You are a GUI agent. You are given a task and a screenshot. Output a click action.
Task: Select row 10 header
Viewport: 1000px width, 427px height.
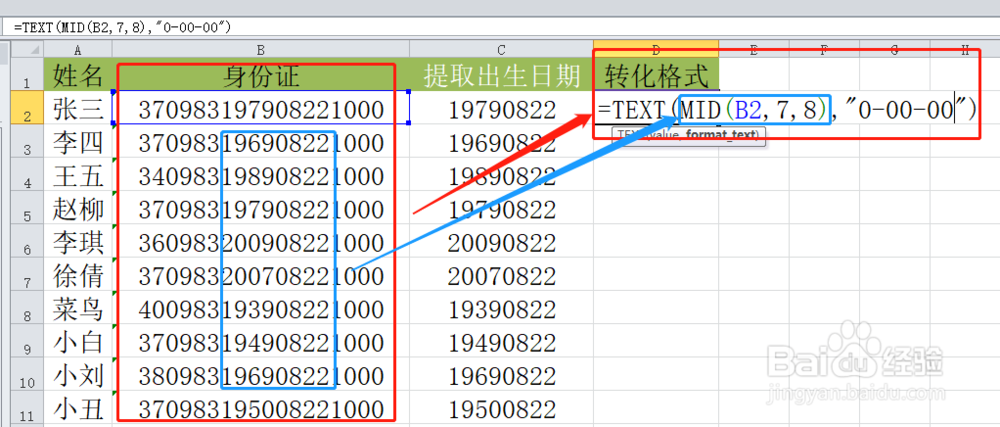click(27, 374)
